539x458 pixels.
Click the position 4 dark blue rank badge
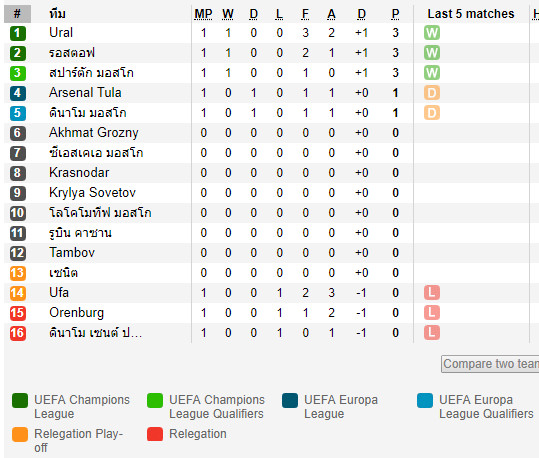(18, 93)
